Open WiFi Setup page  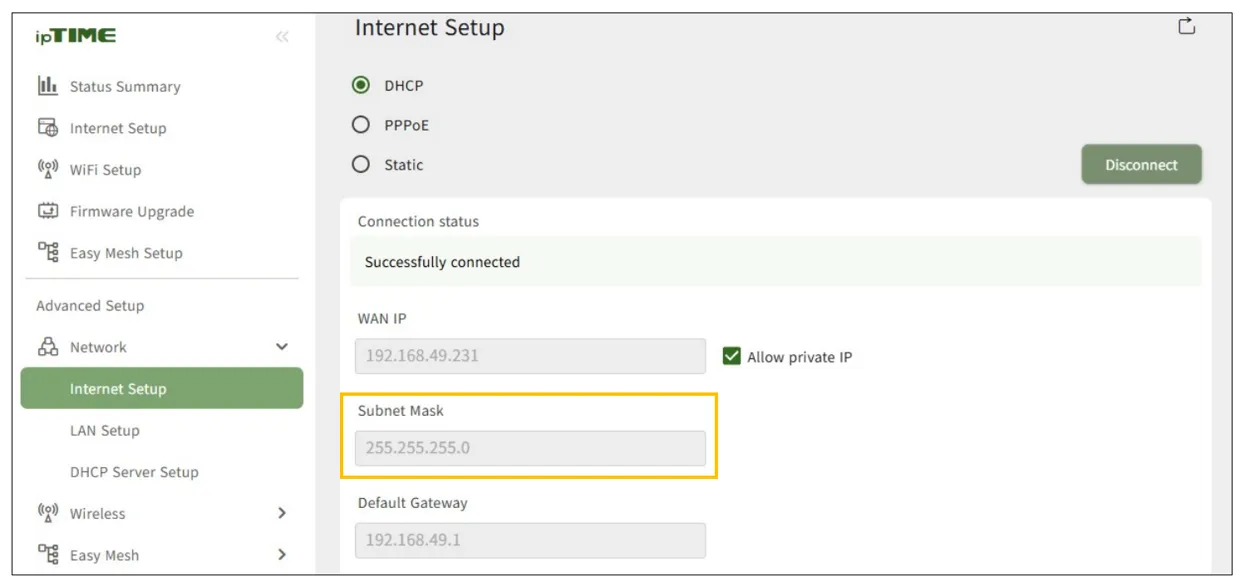coord(105,170)
